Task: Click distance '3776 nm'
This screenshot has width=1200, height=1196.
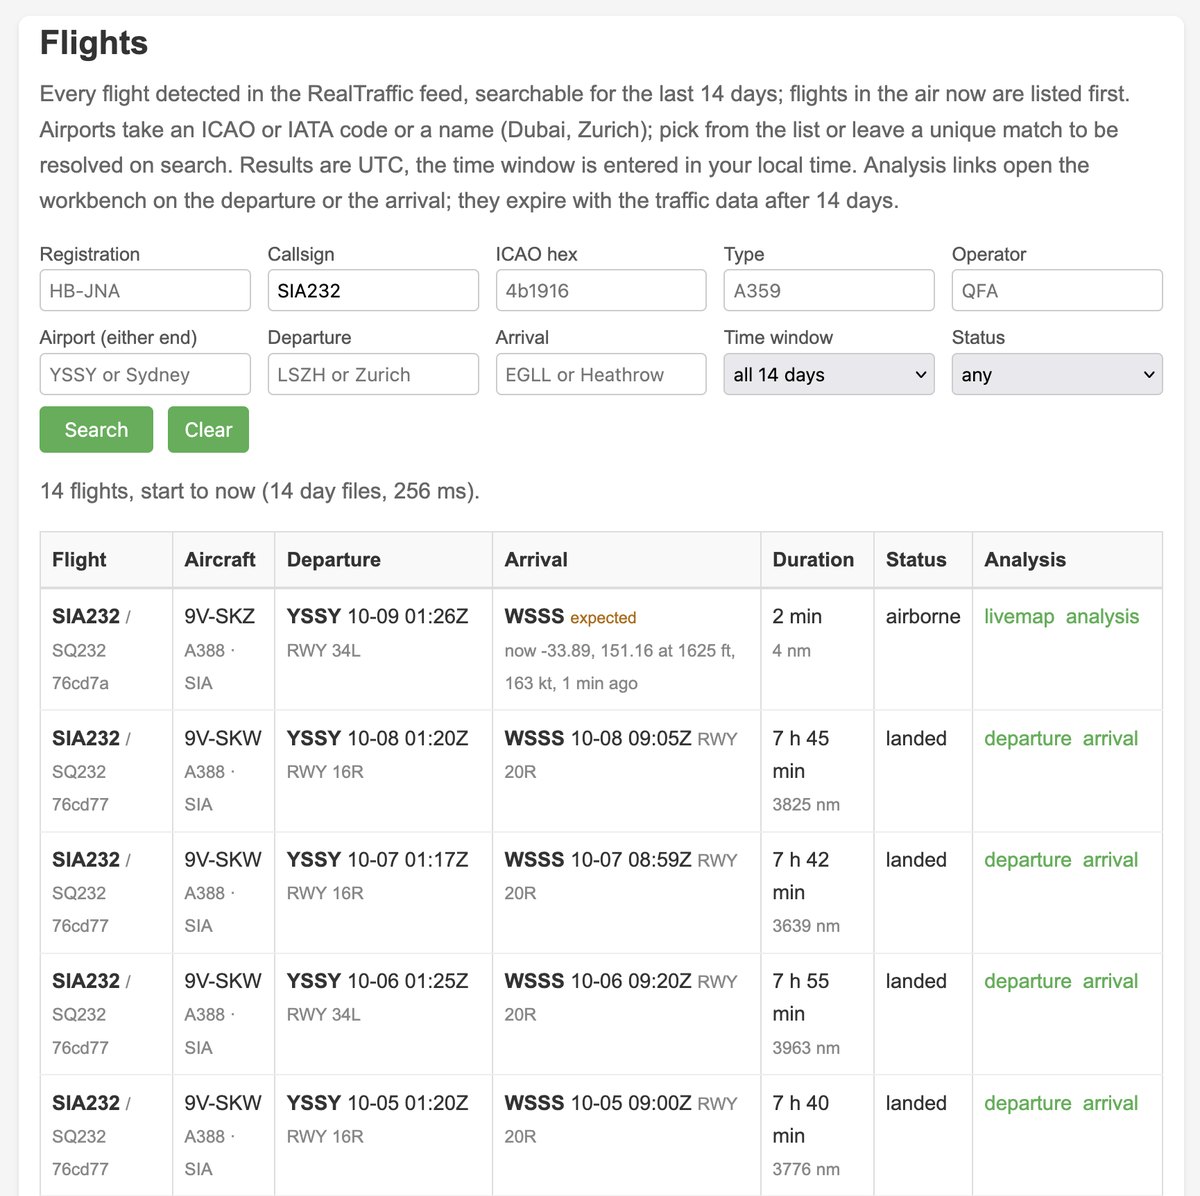Action: coord(806,1169)
